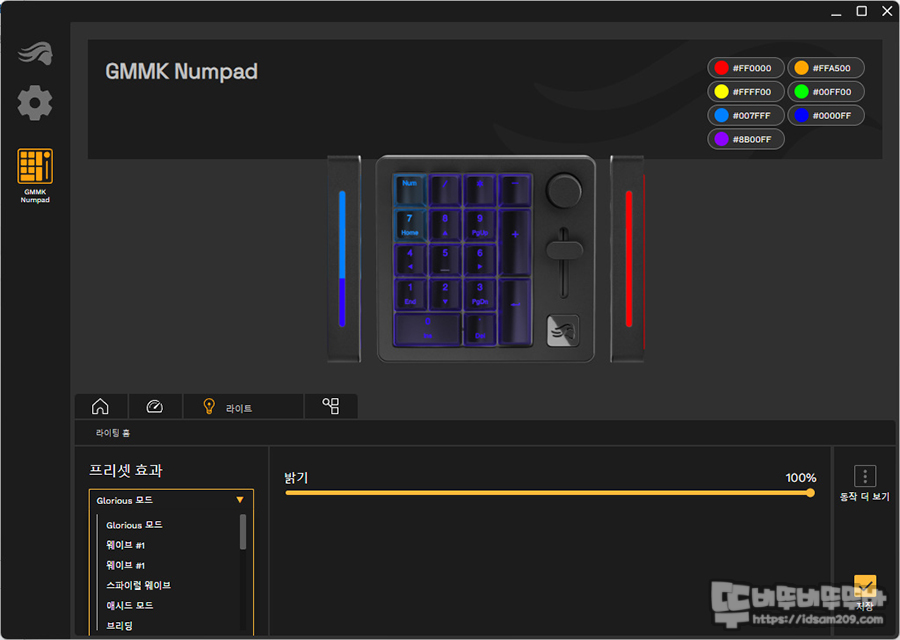Choose Glorious 모드 from the preset list
Viewport: 900px width, 640px height.
pos(134,525)
